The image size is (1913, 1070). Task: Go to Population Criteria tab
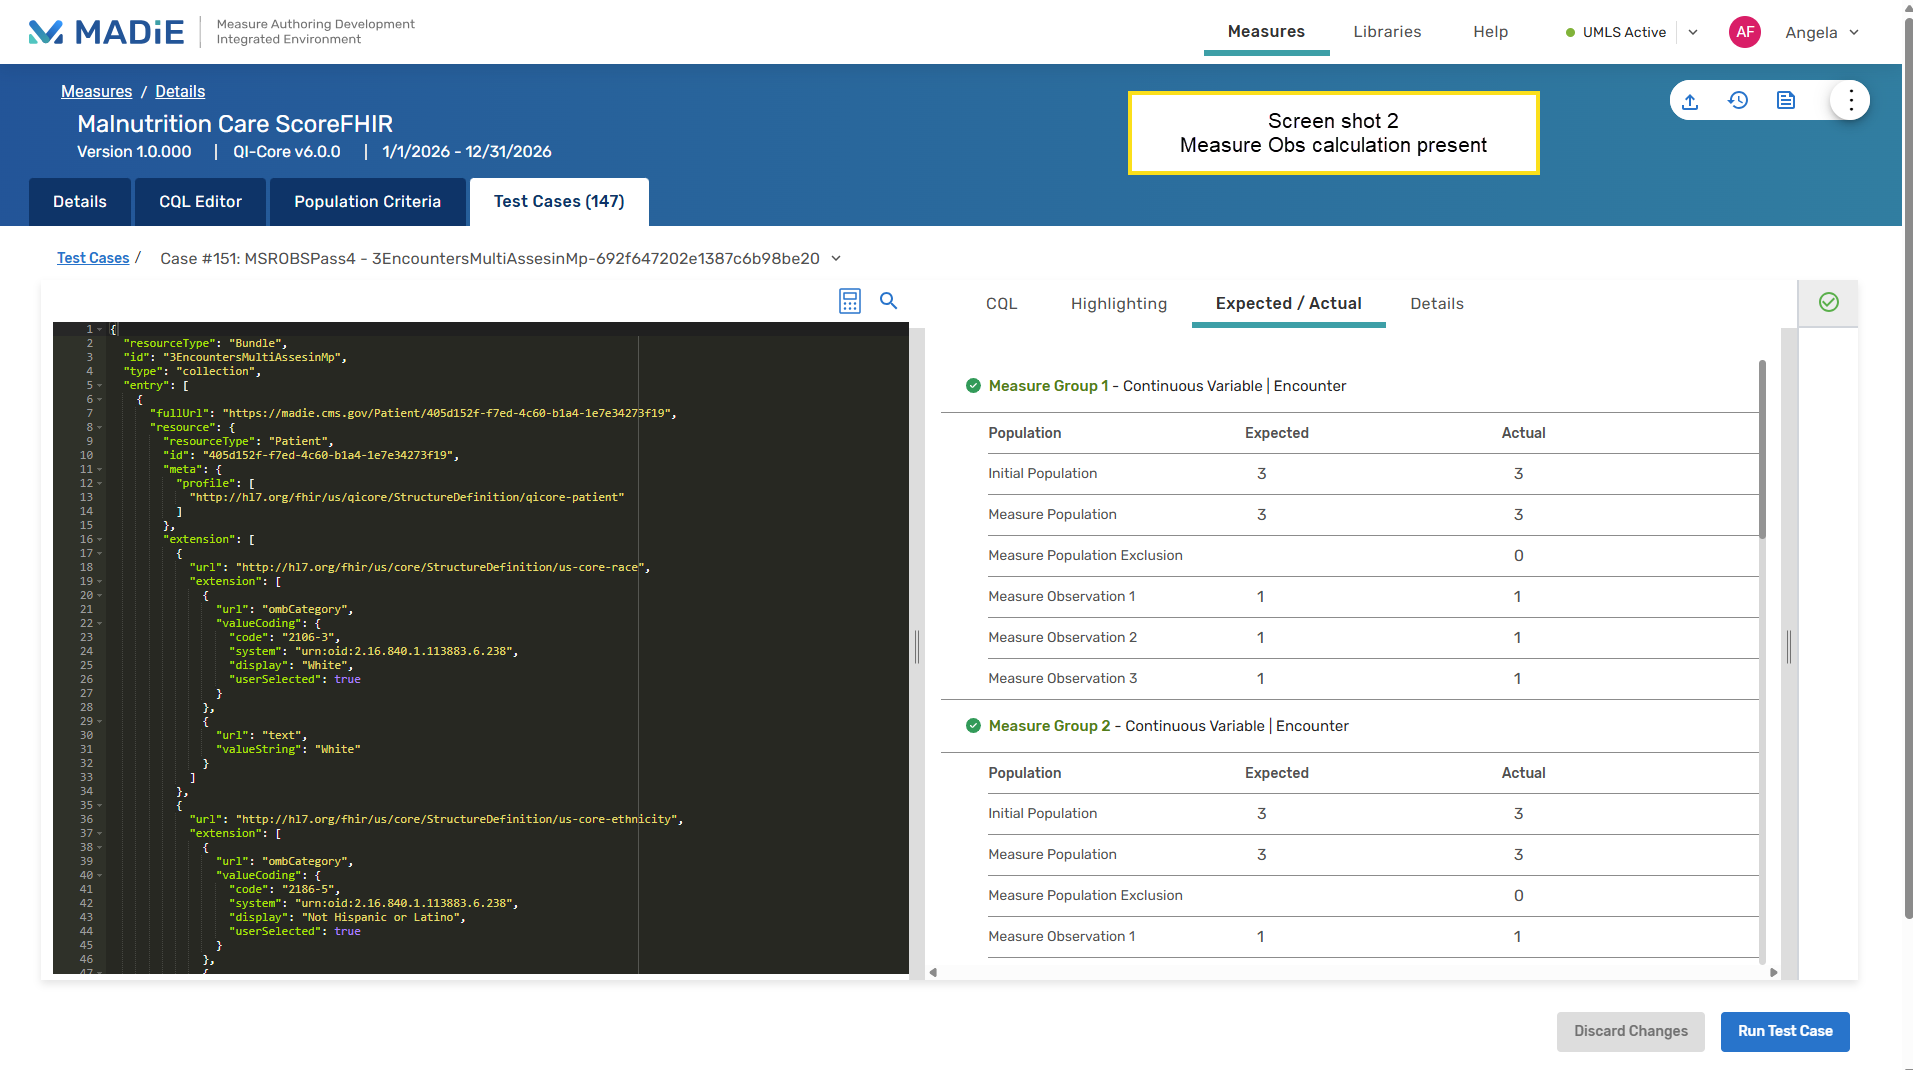tap(367, 202)
